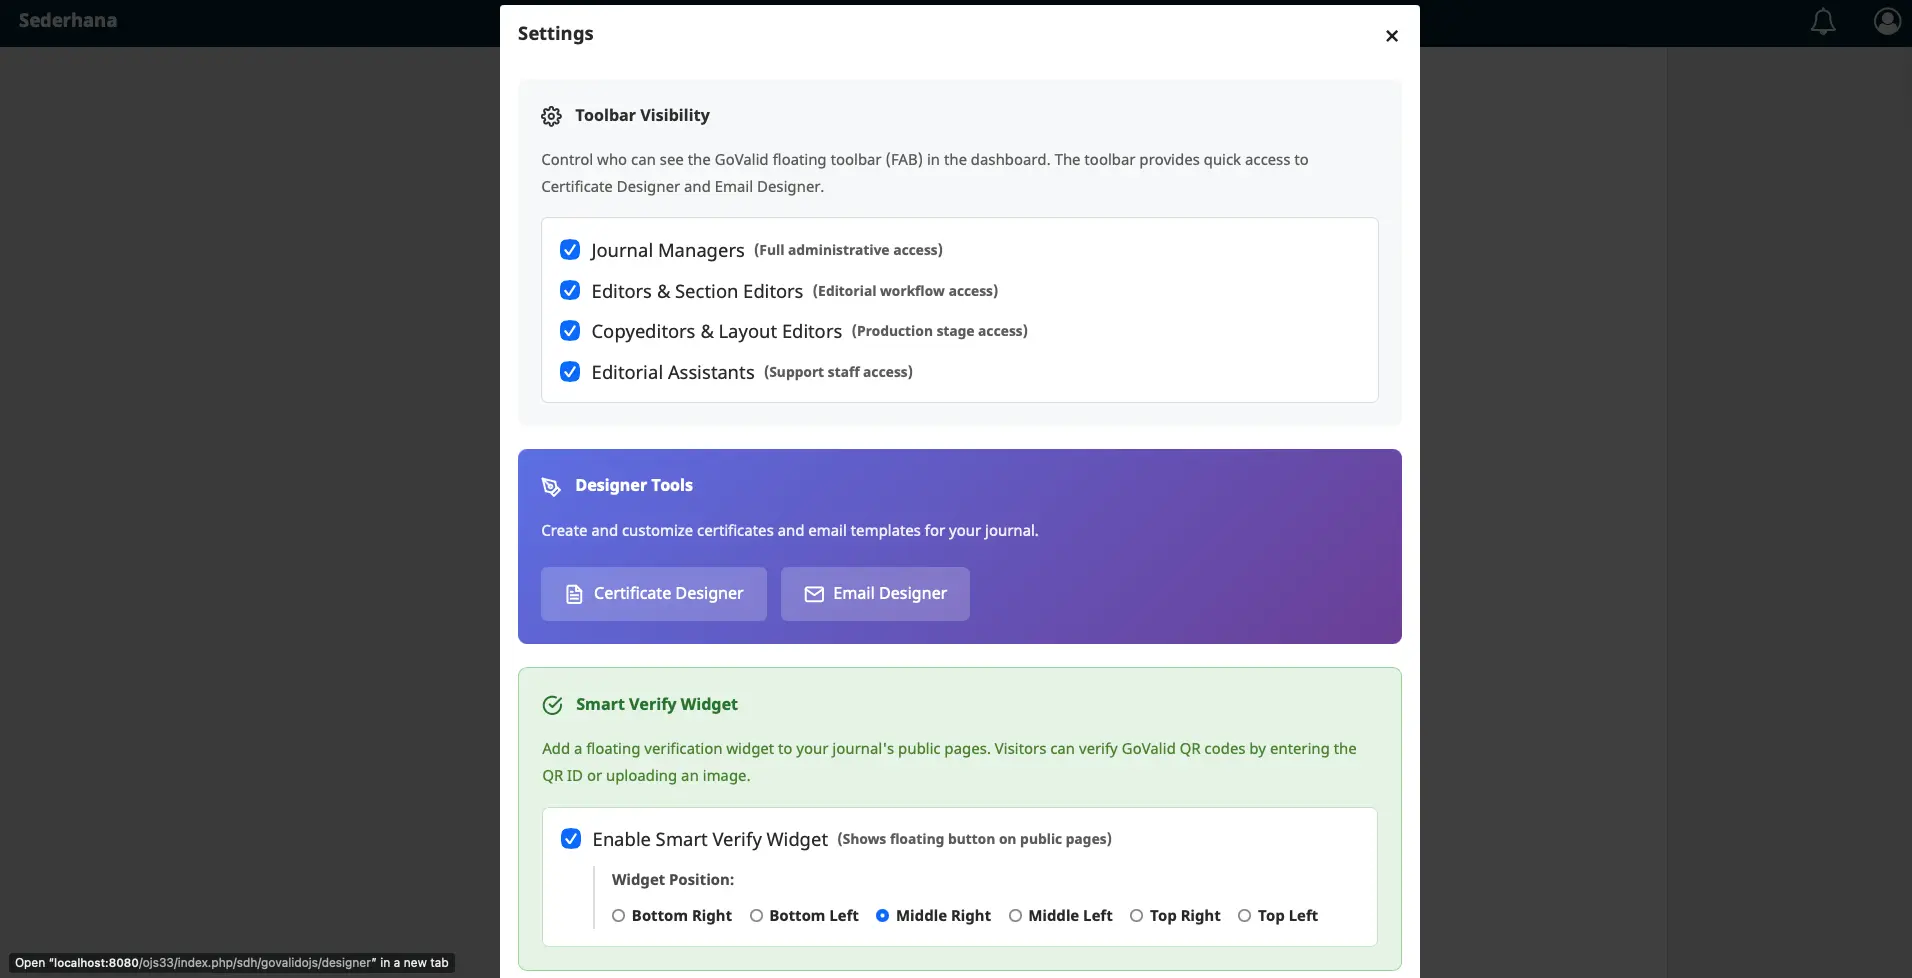Close the Settings dialog
The image size is (1912, 978).
(1391, 36)
